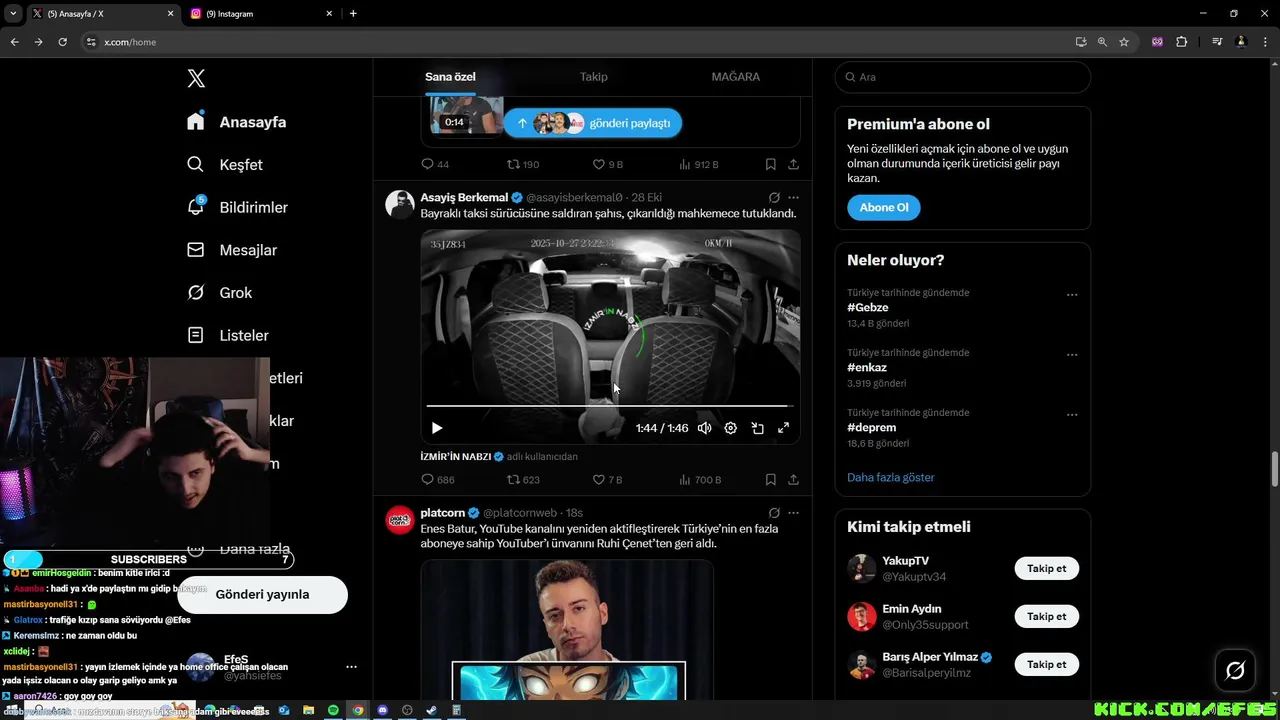Viewport: 1280px width, 720px height.
Task: Open Steam from the taskbar
Action: click(x=431, y=710)
